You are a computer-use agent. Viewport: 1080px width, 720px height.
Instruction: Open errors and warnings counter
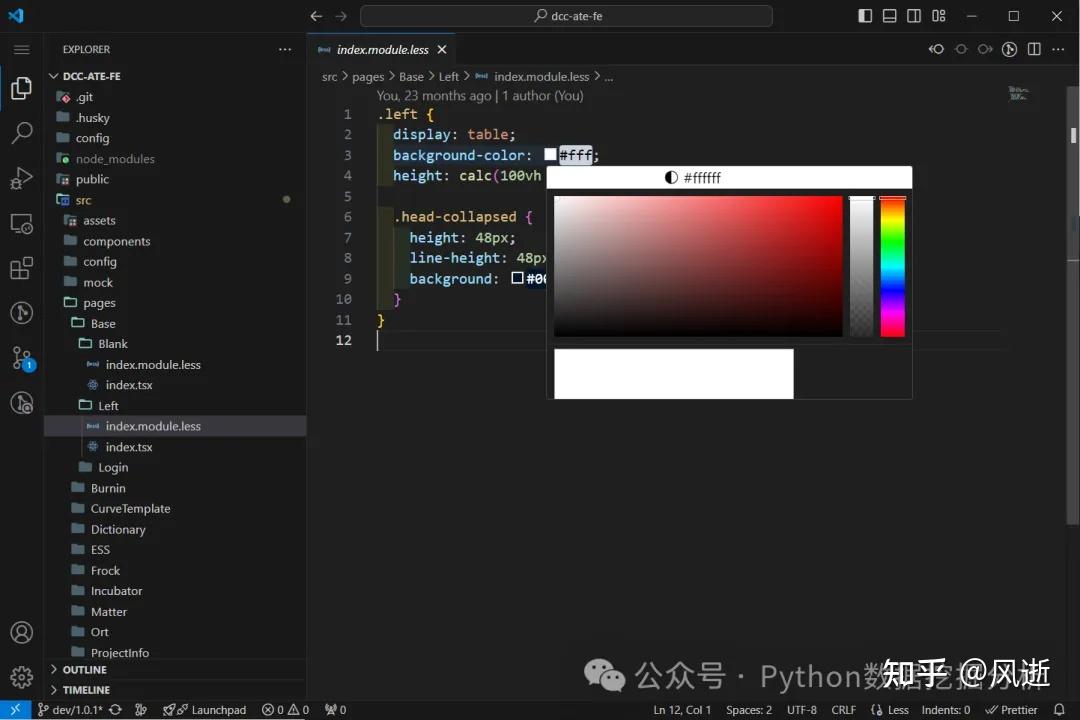coord(285,710)
